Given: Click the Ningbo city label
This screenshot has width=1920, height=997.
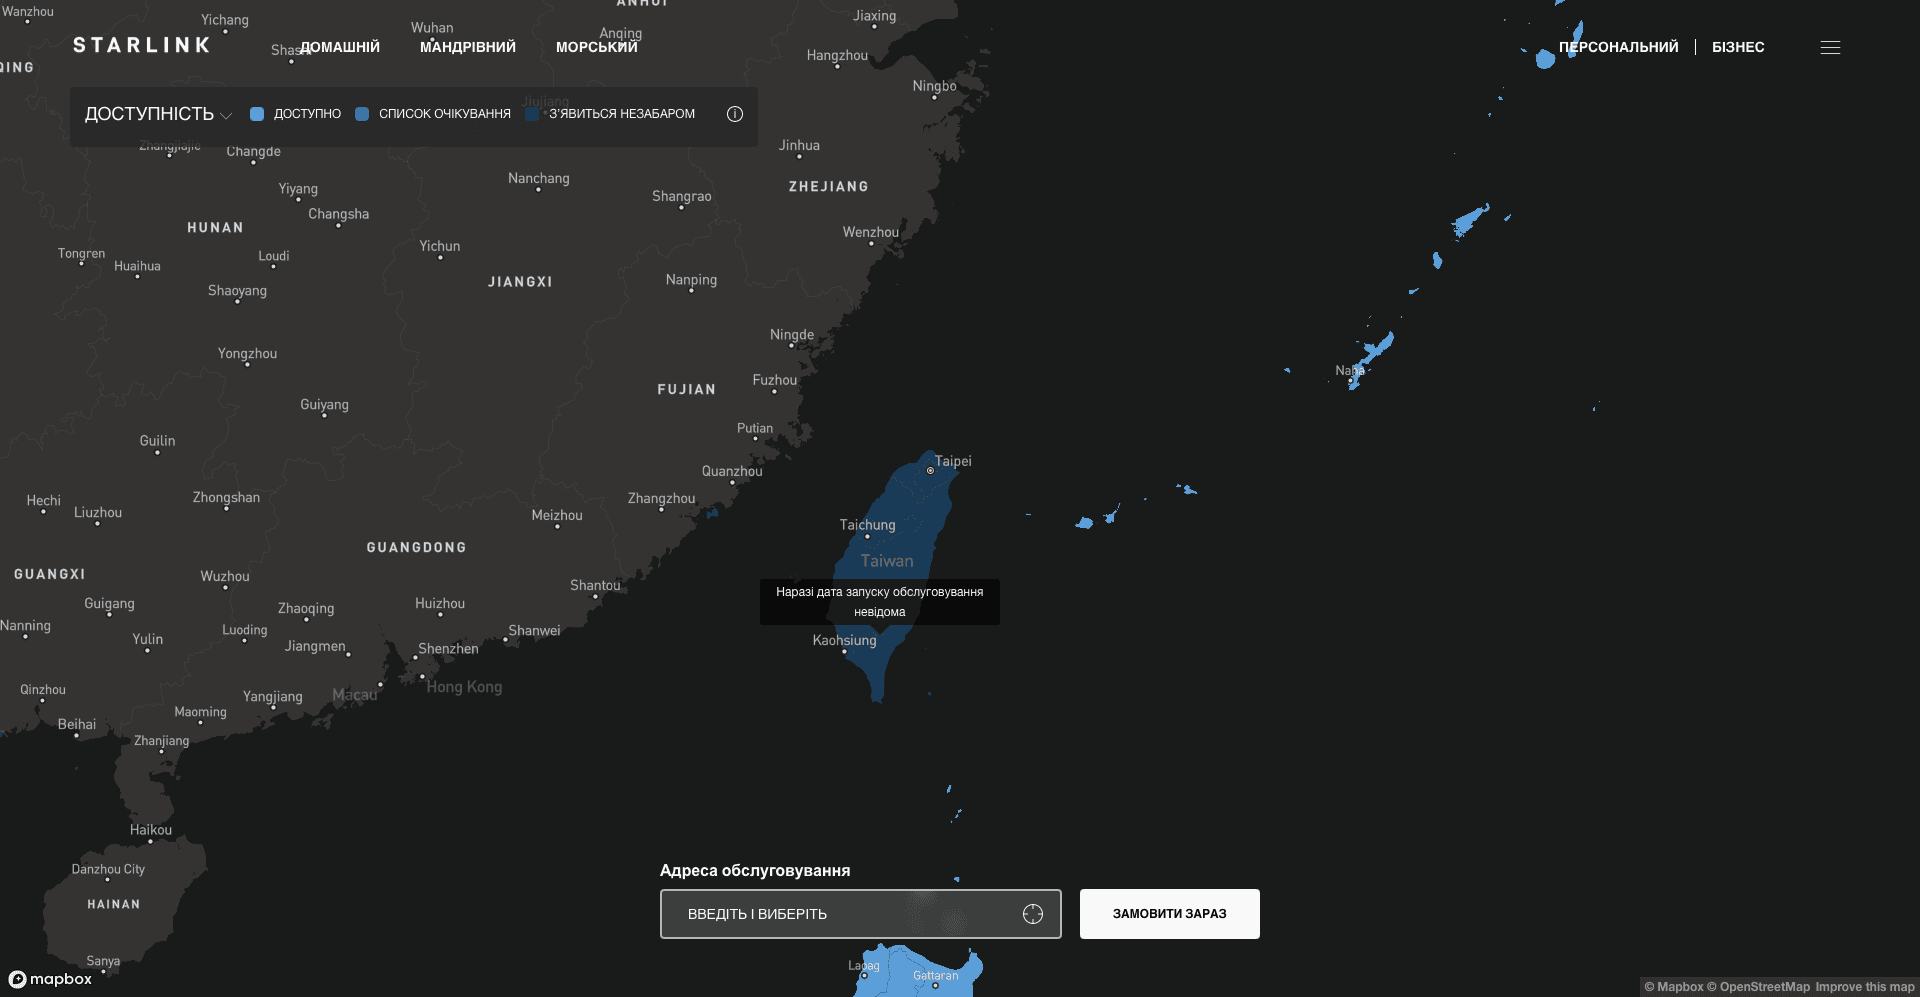Looking at the screenshot, I should [x=935, y=86].
